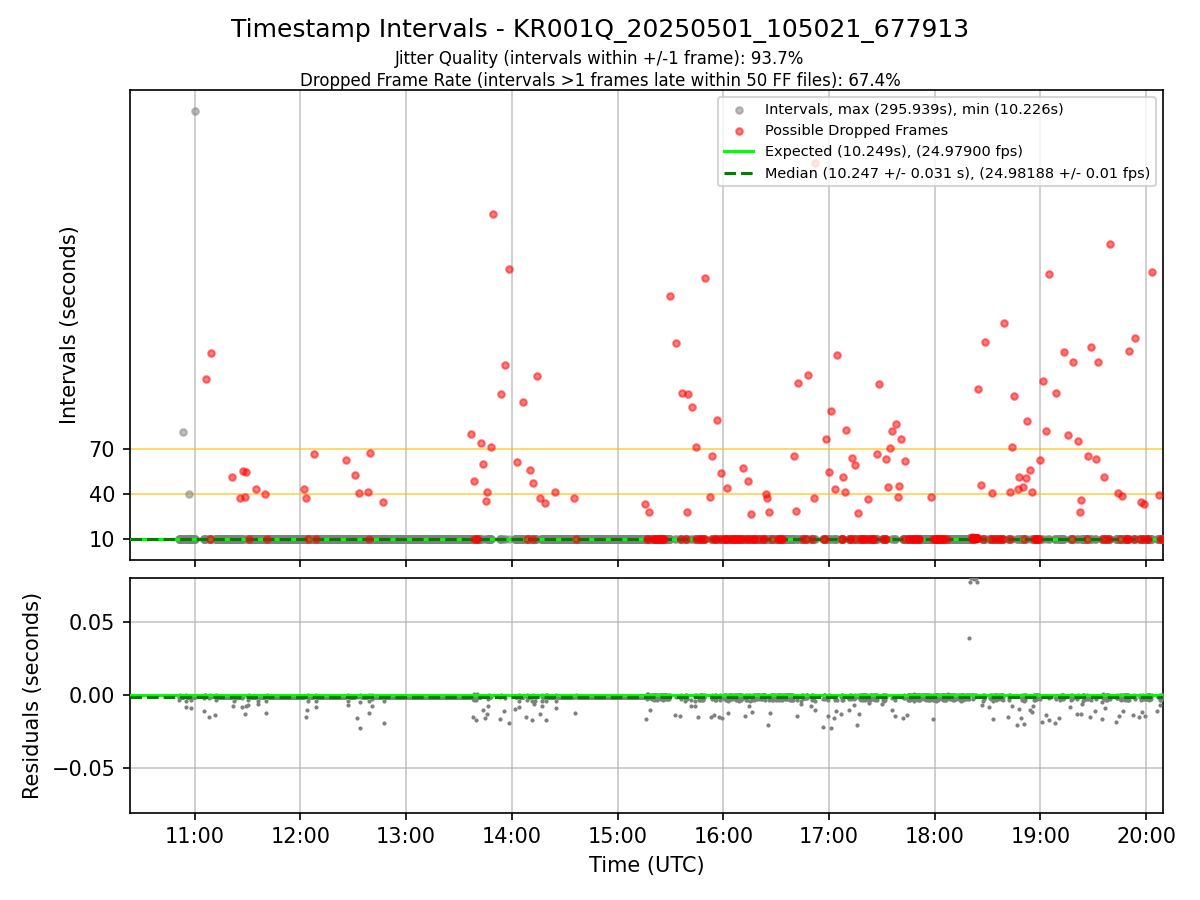Click the solid green line legend sample
The image size is (1200, 900).
pyautogui.click(x=739, y=152)
